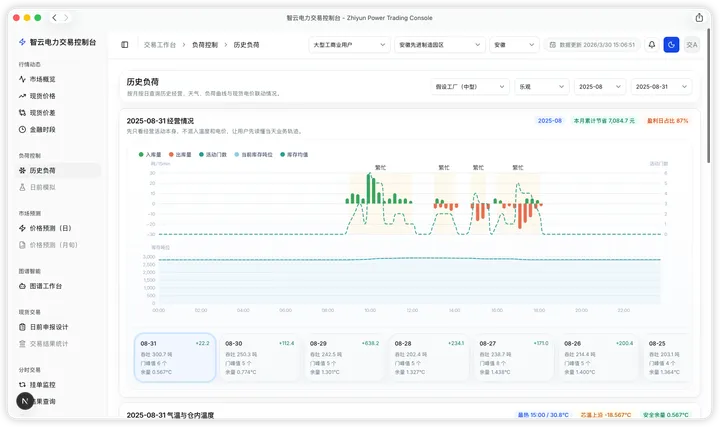Click the 交易结果统计 icon
720x427 pixels.
click(22, 344)
